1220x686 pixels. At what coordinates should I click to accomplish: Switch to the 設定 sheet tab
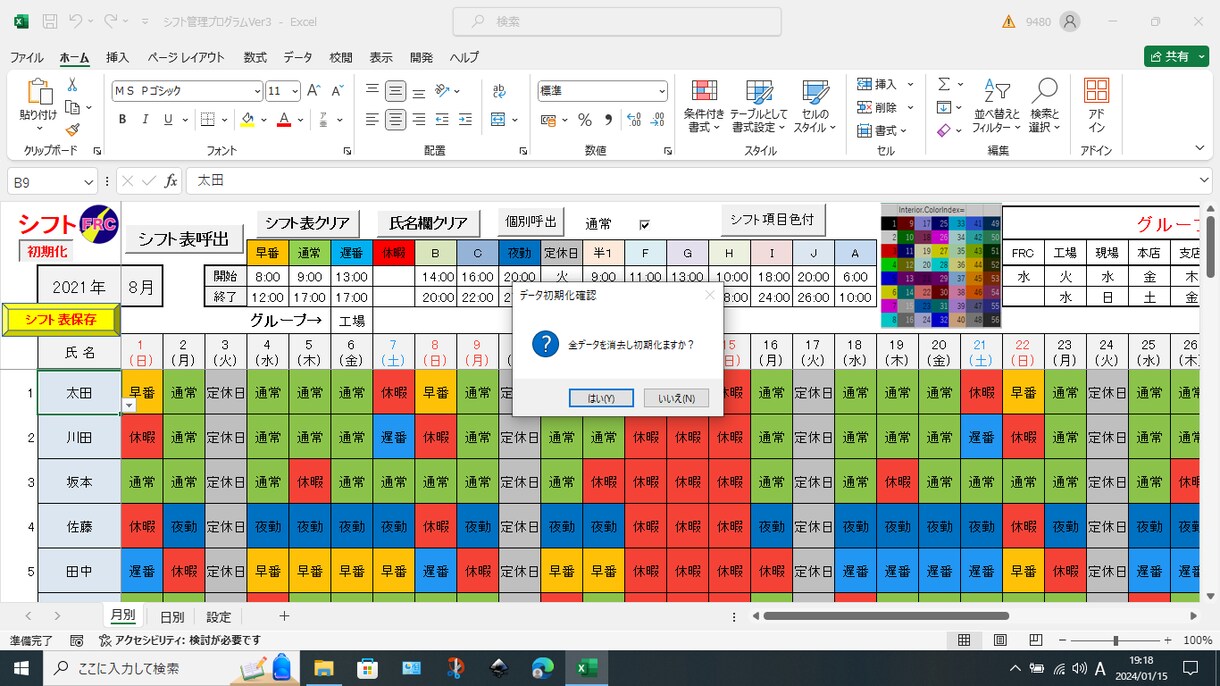point(218,617)
